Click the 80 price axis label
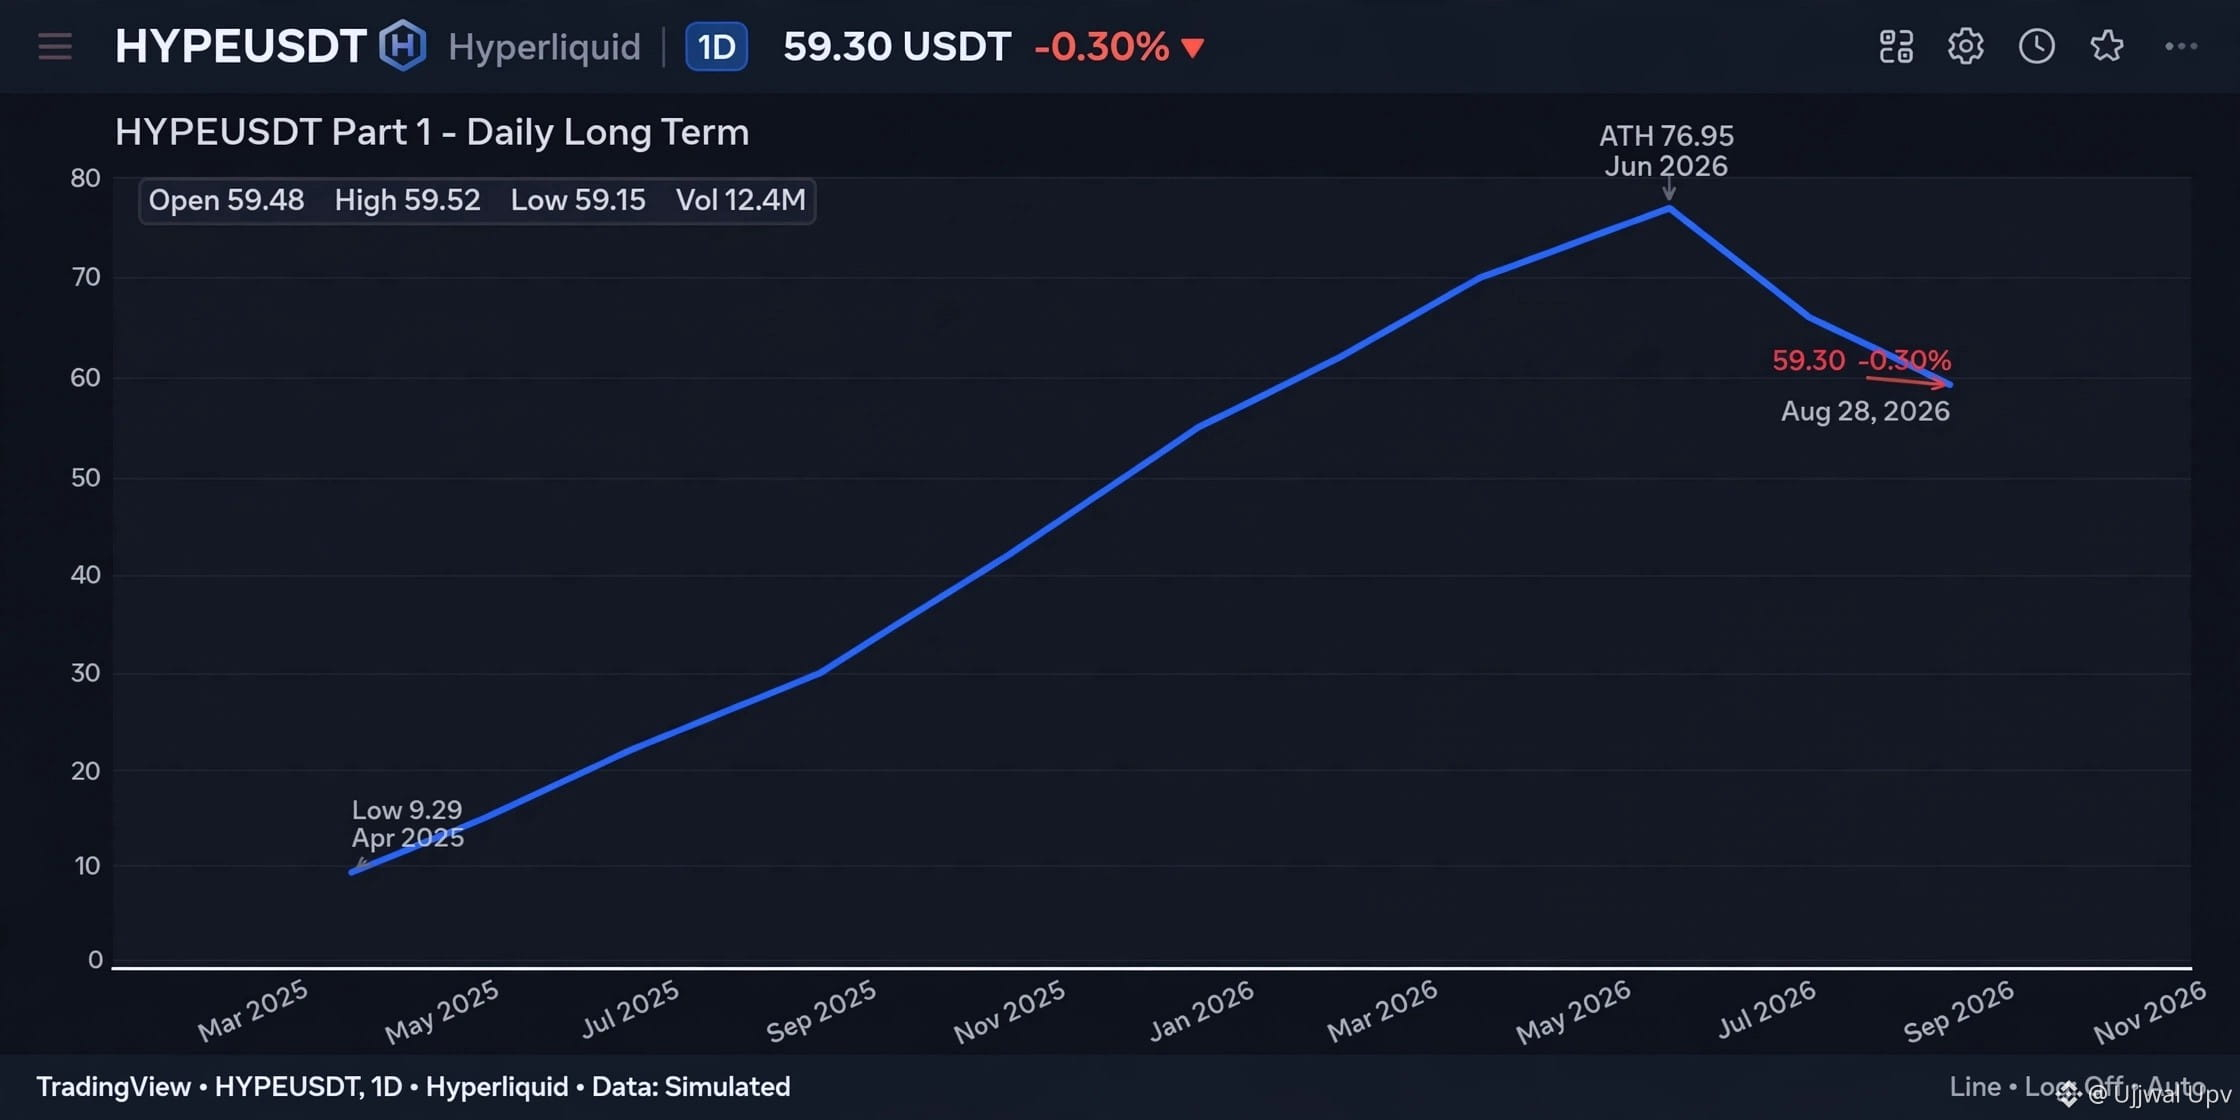This screenshot has width=2240, height=1120. [85, 178]
